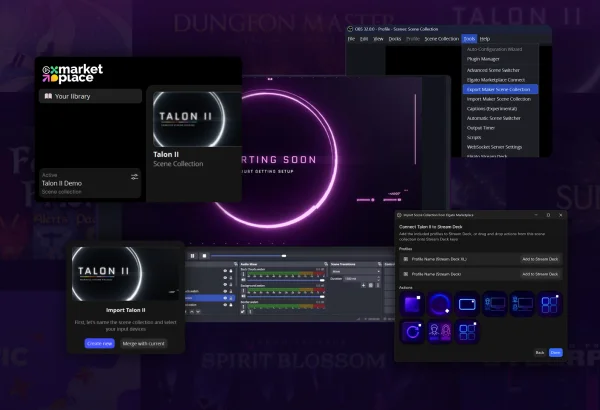
Task: Open the Tools menu in OBS
Action: [469, 39]
